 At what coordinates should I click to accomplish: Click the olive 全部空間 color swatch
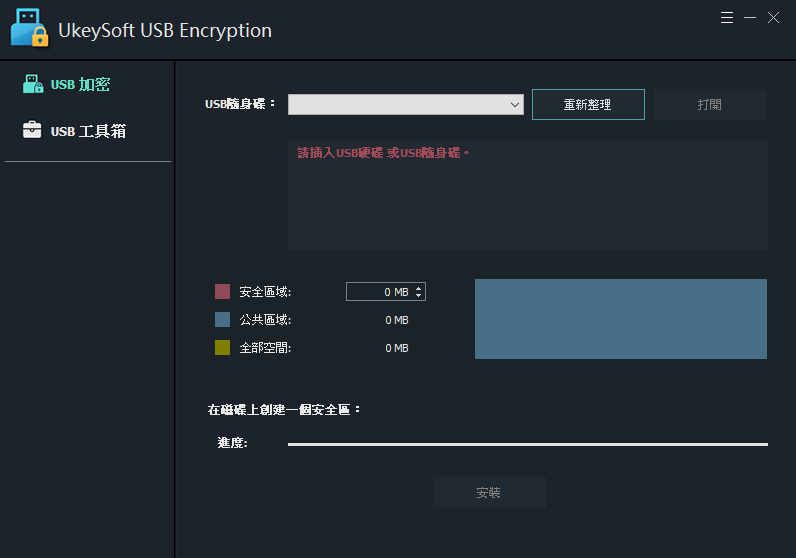click(x=222, y=348)
